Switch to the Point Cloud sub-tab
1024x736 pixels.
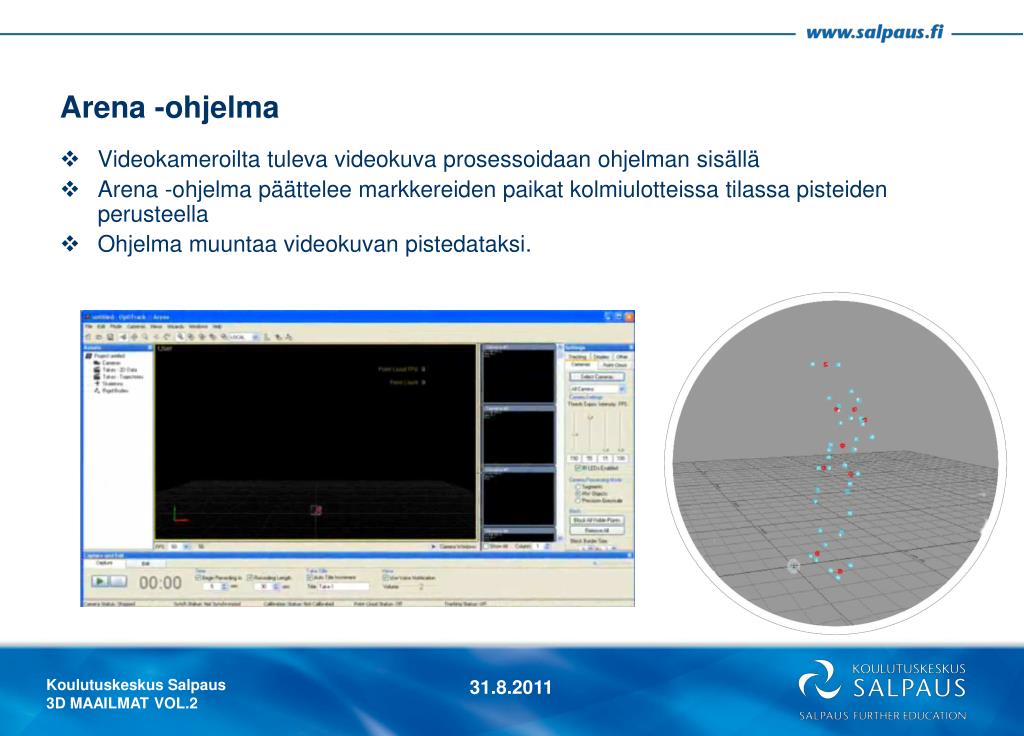[x=615, y=365]
